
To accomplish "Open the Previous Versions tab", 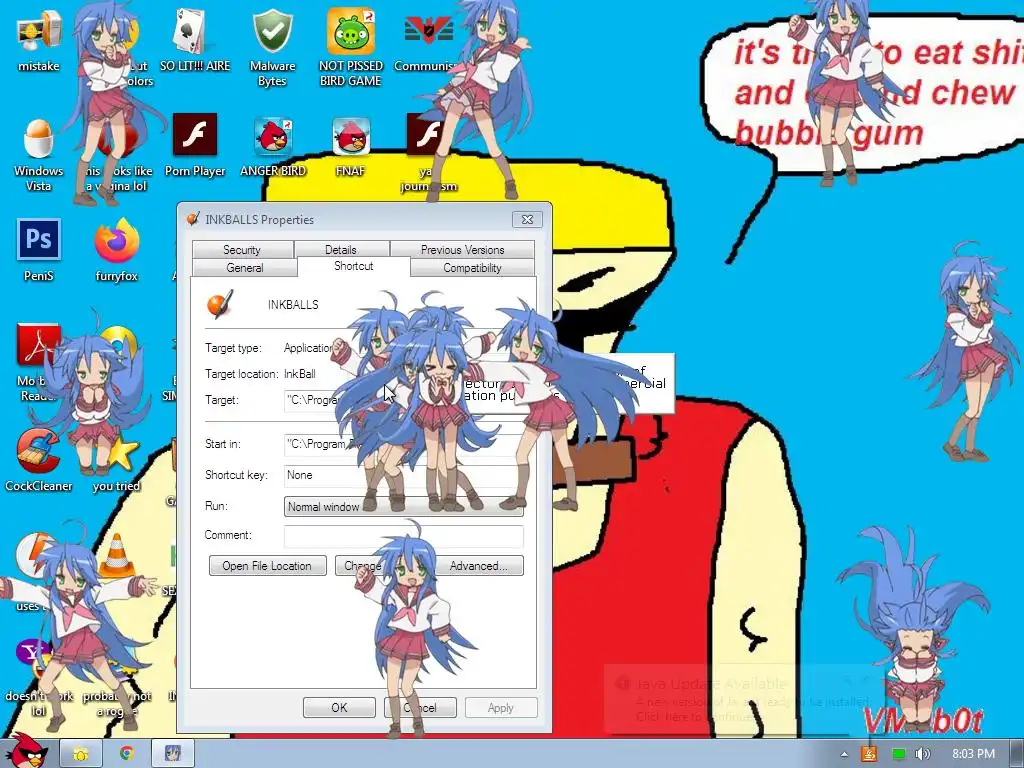I will click(x=462, y=249).
